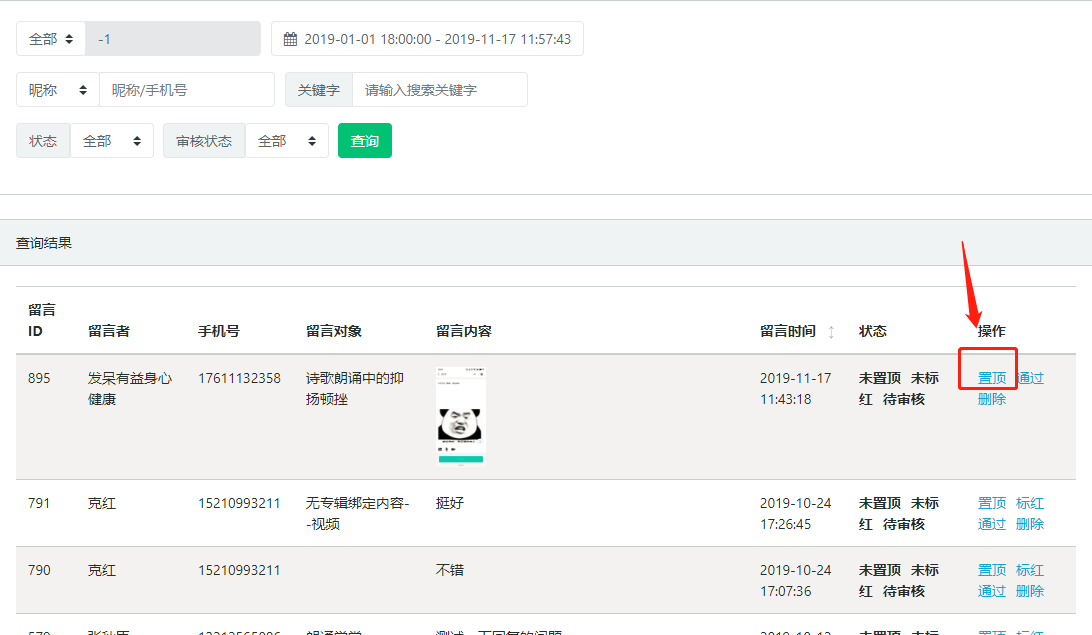Click 删除 for message 791
The height and width of the screenshot is (635, 1092).
coord(1030,524)
